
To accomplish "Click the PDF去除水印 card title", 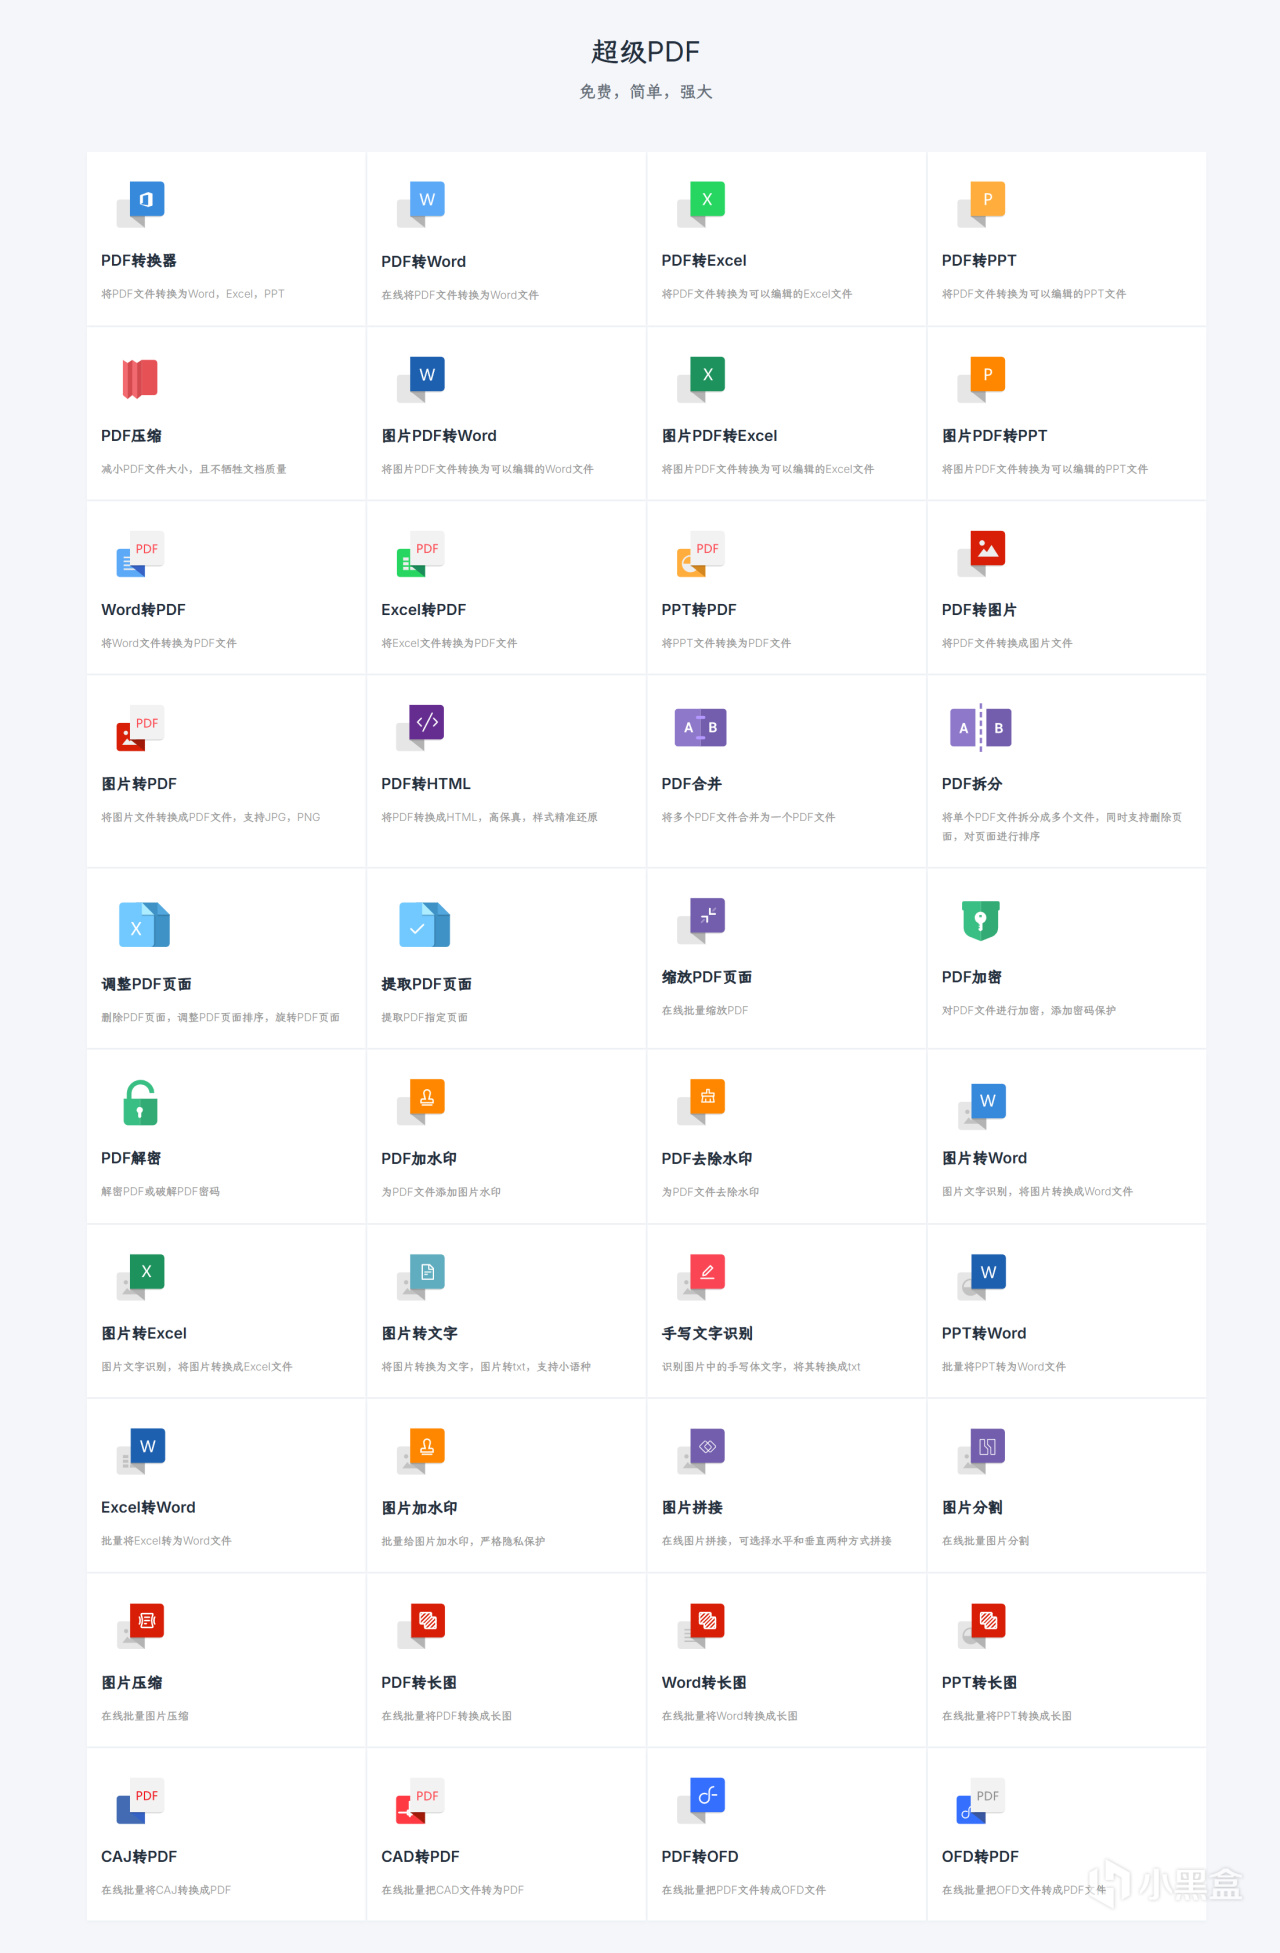I will 707,1158.
